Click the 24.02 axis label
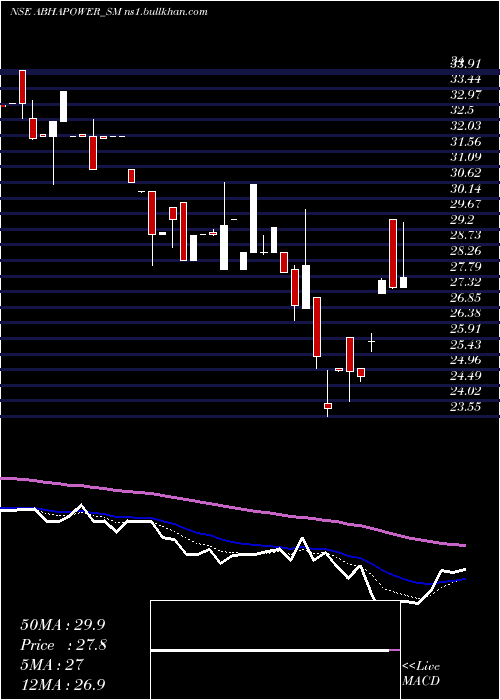The width and height of the screenshot is (500, 700). coord(466,391)
